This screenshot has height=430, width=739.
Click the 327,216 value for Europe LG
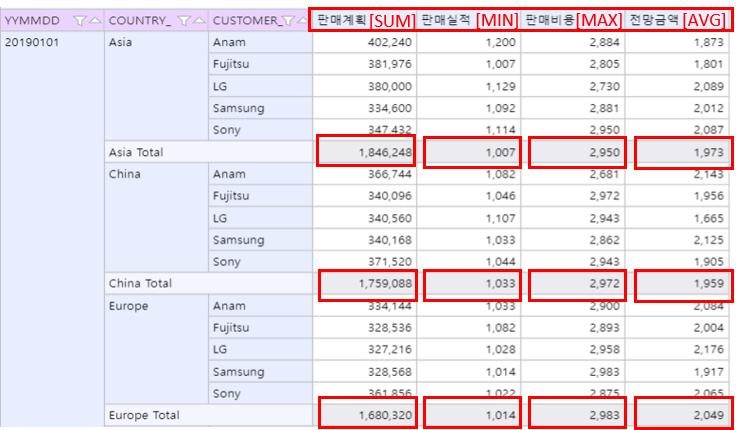click(x=364, y=349)
